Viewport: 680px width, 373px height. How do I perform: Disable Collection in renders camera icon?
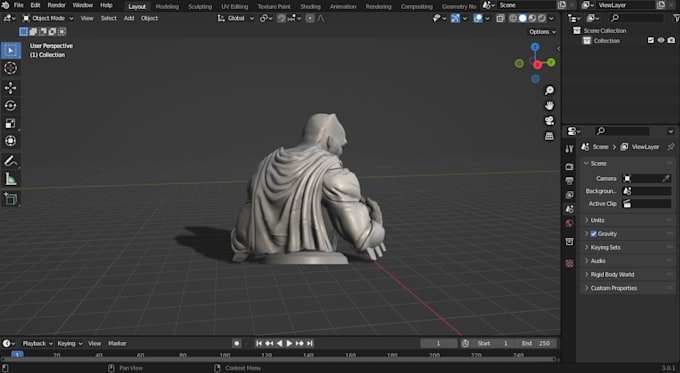671,40
